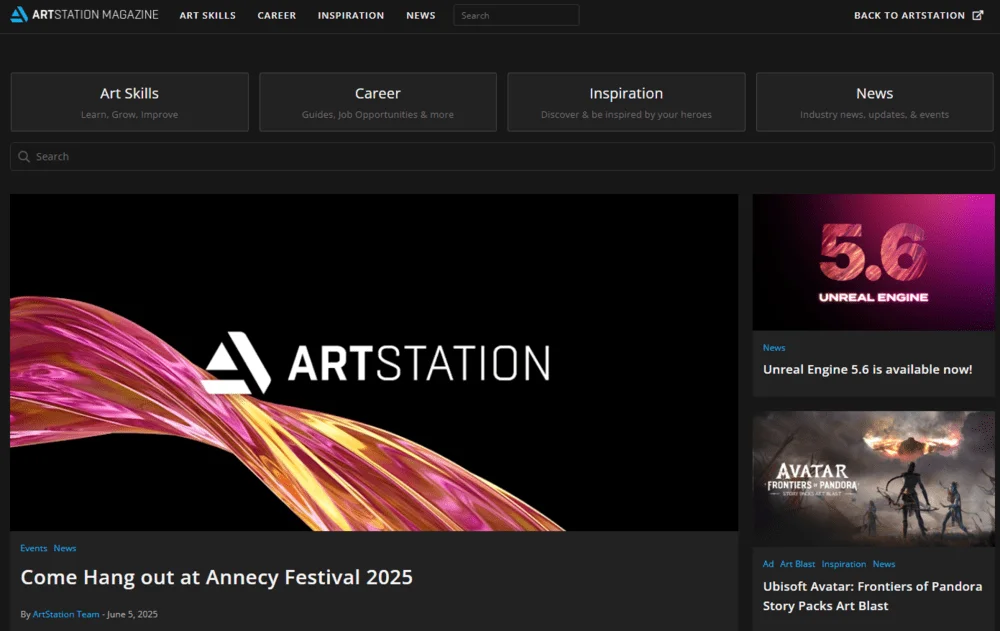Open the ArtStation Annecy Festival banner image
This screenshot has height=631, width=1000.
374,362
